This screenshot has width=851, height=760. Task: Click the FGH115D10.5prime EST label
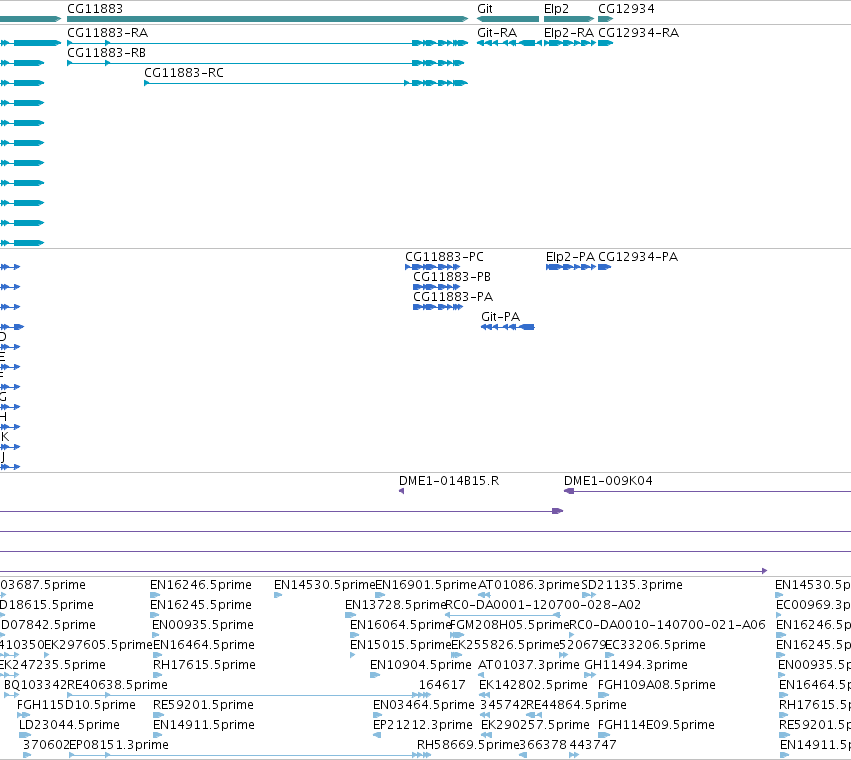77,705
